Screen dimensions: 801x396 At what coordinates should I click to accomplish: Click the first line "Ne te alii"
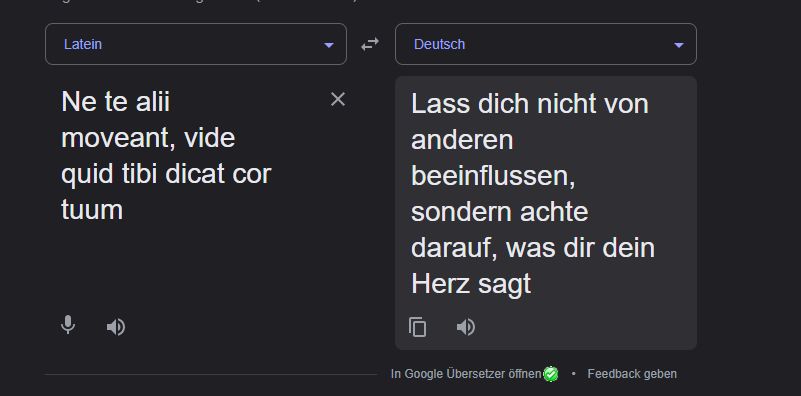pos(115,102)
